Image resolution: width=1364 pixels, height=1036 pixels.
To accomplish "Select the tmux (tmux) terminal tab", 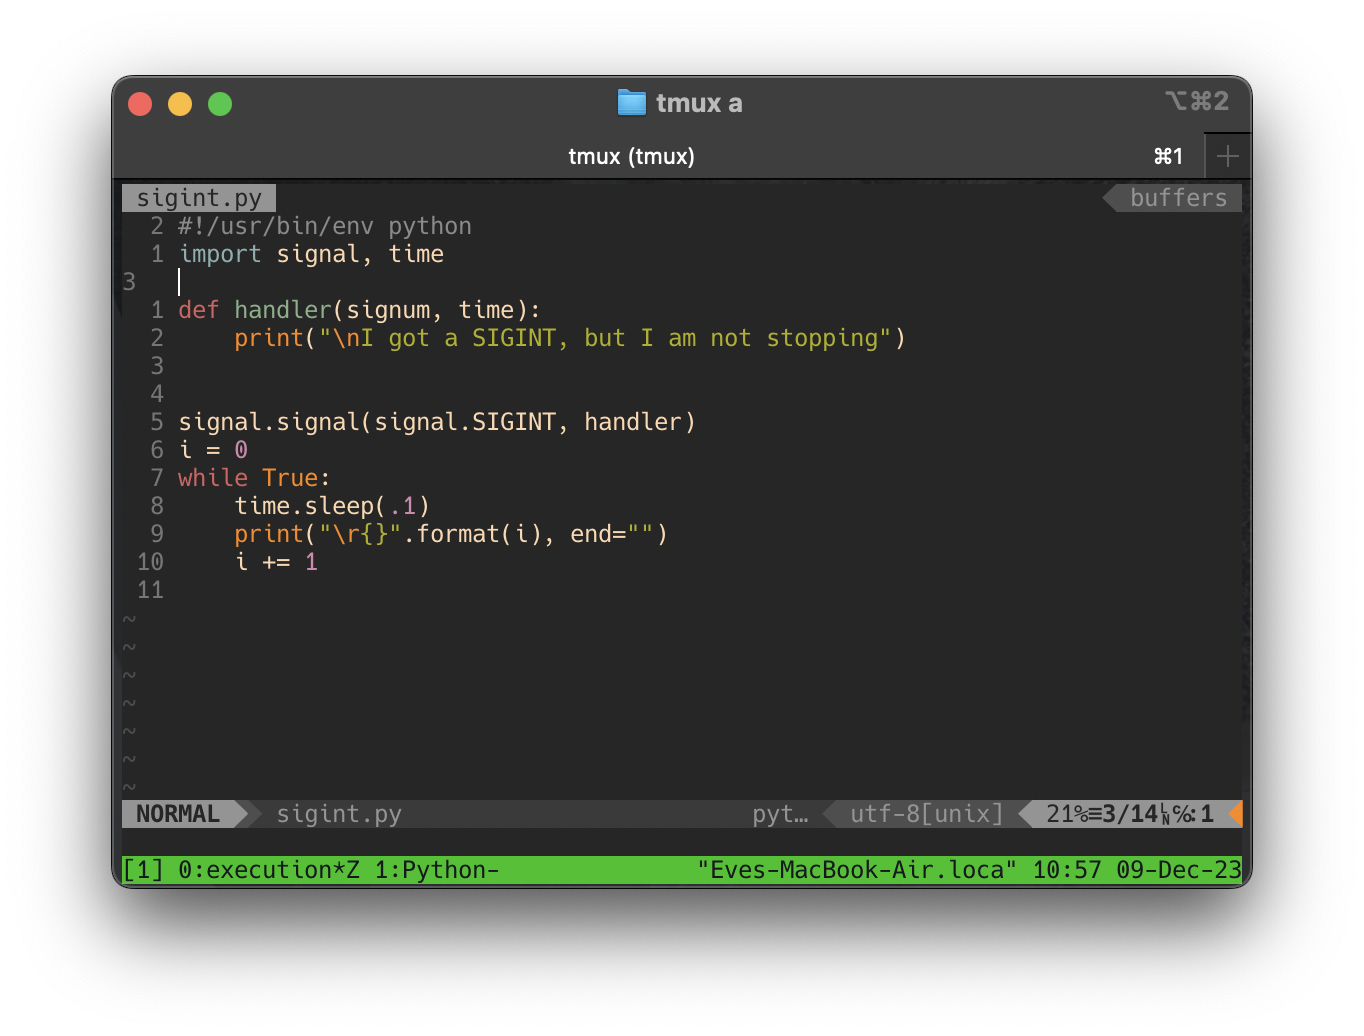I will (631, 156).
